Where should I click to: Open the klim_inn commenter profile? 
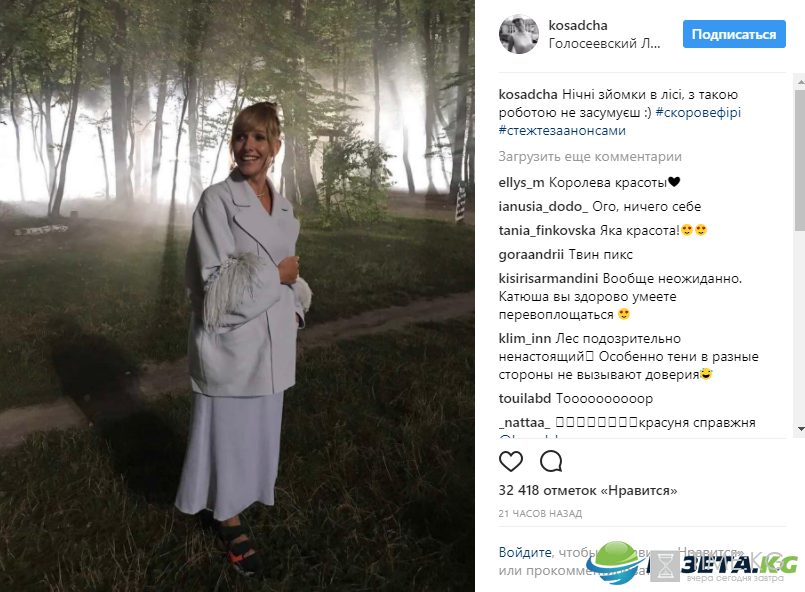(x=525, y=338)
